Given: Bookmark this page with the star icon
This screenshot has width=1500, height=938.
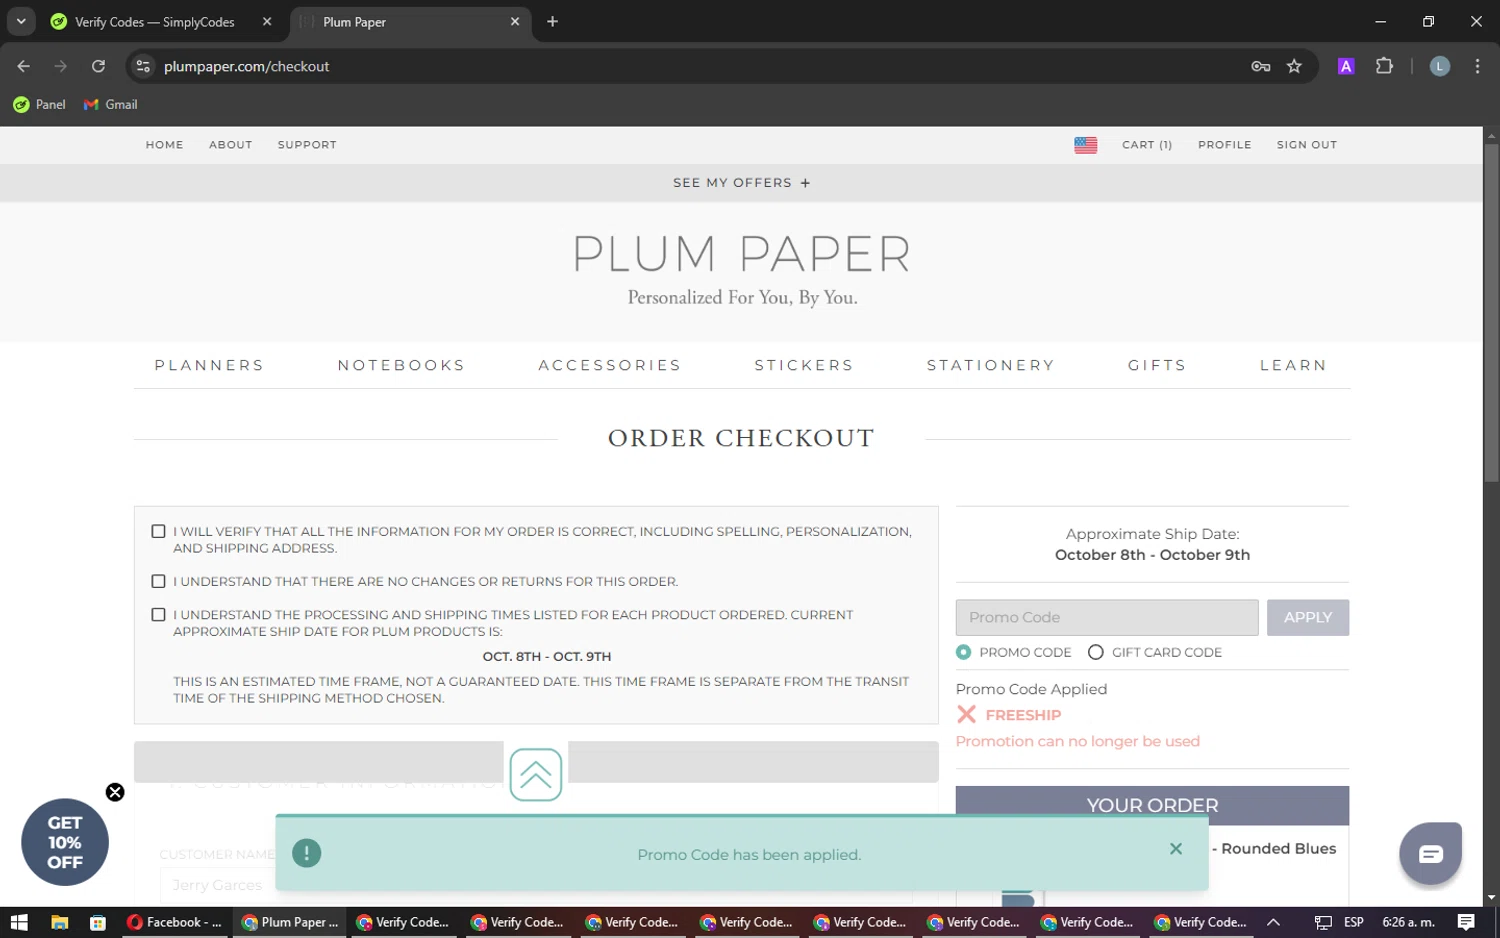Looking at the screenshot, I should coord(1294,66).
